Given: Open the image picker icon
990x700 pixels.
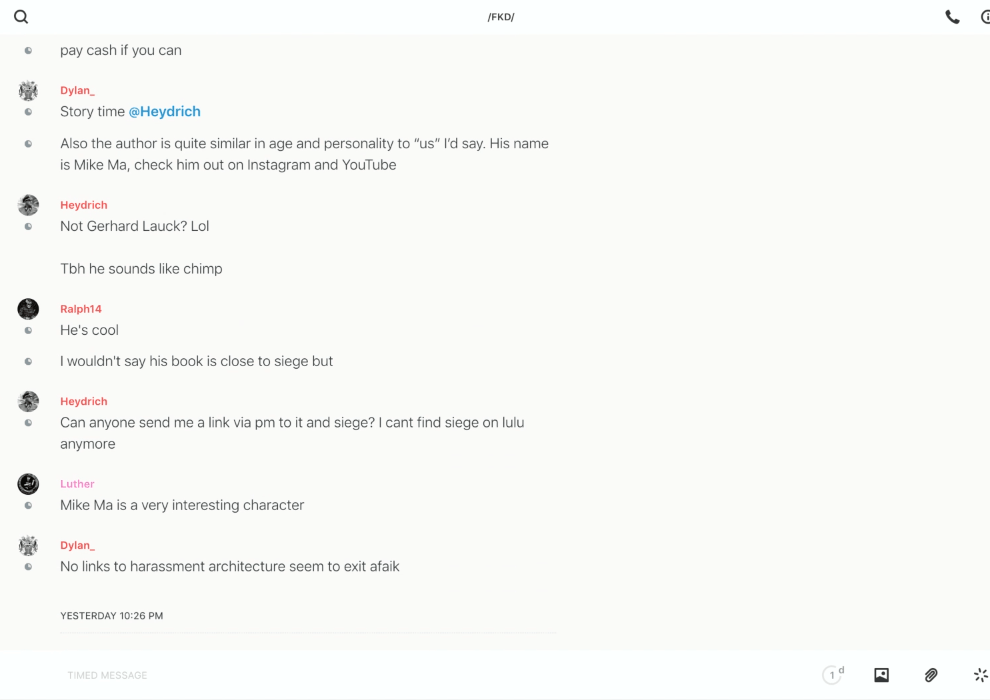Looking at the screenshot, I should pos(881,675).
